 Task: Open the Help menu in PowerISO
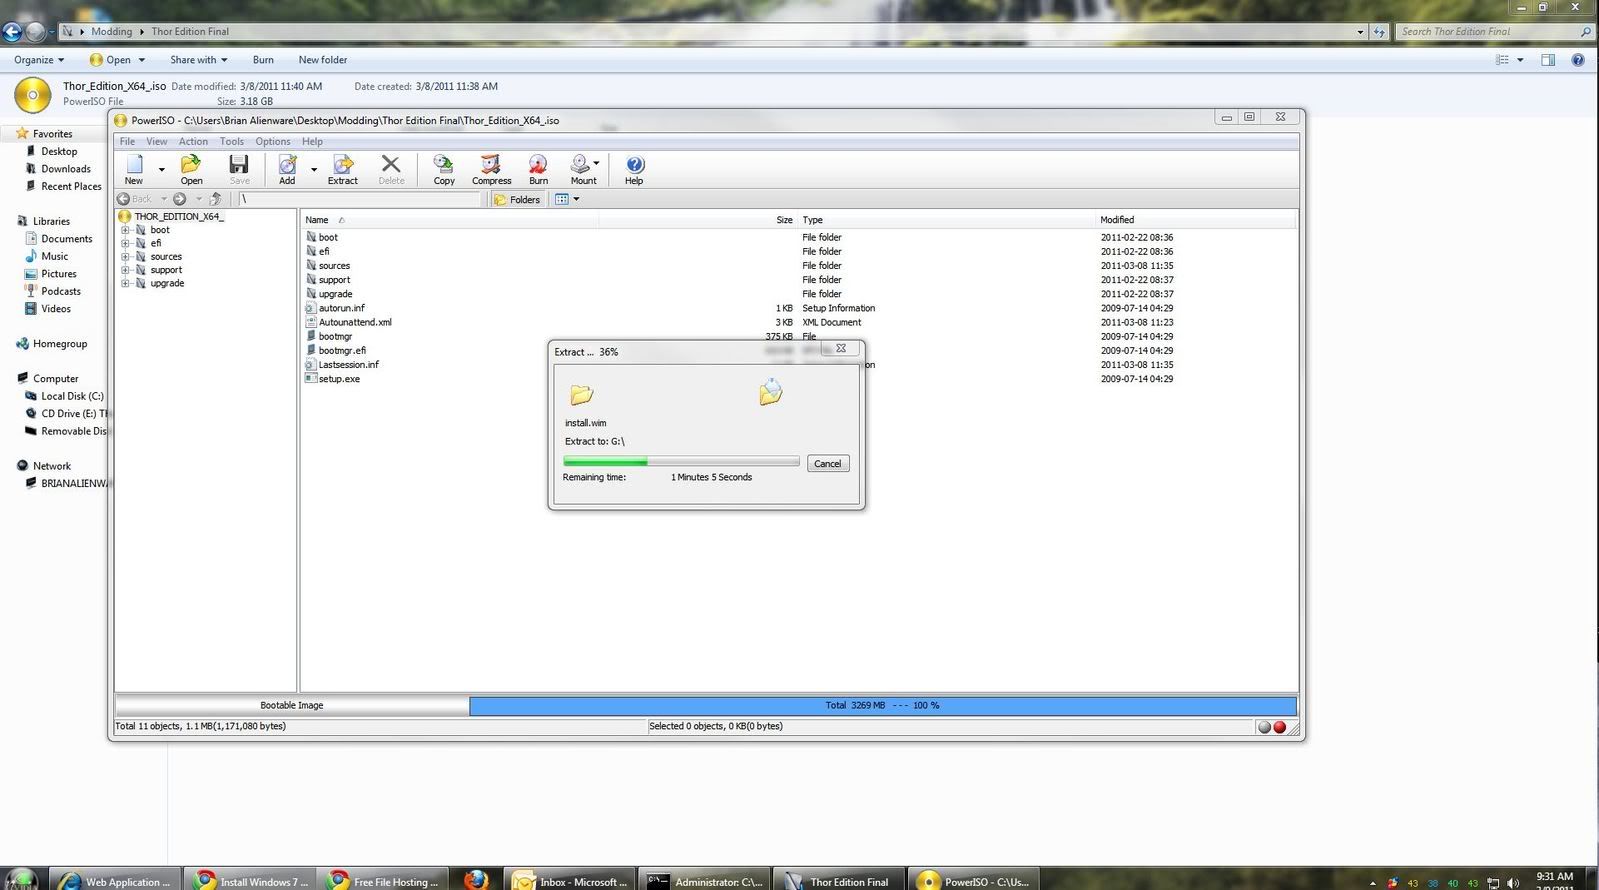pos(312,142)
